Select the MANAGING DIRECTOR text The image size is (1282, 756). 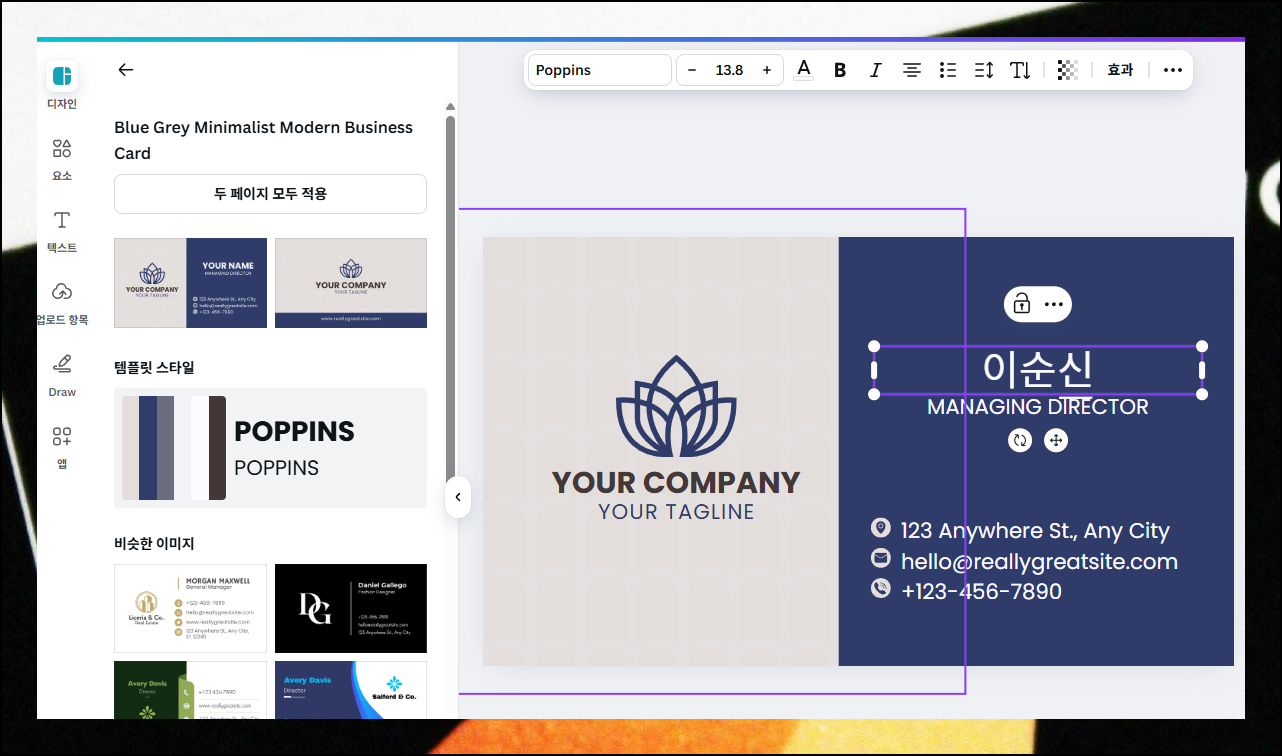click(1038, 407)
